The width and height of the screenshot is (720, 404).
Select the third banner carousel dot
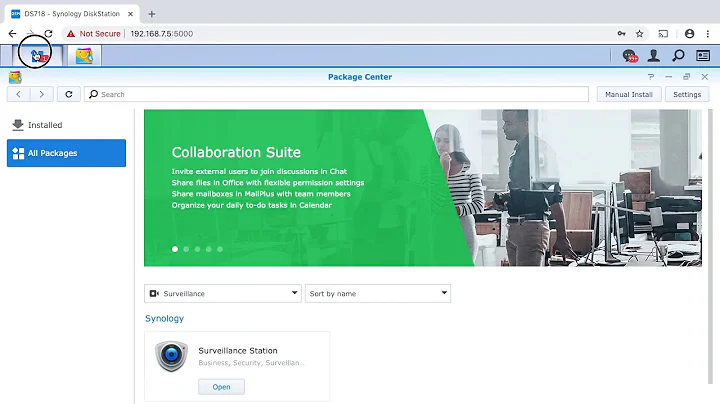(197, 249)
